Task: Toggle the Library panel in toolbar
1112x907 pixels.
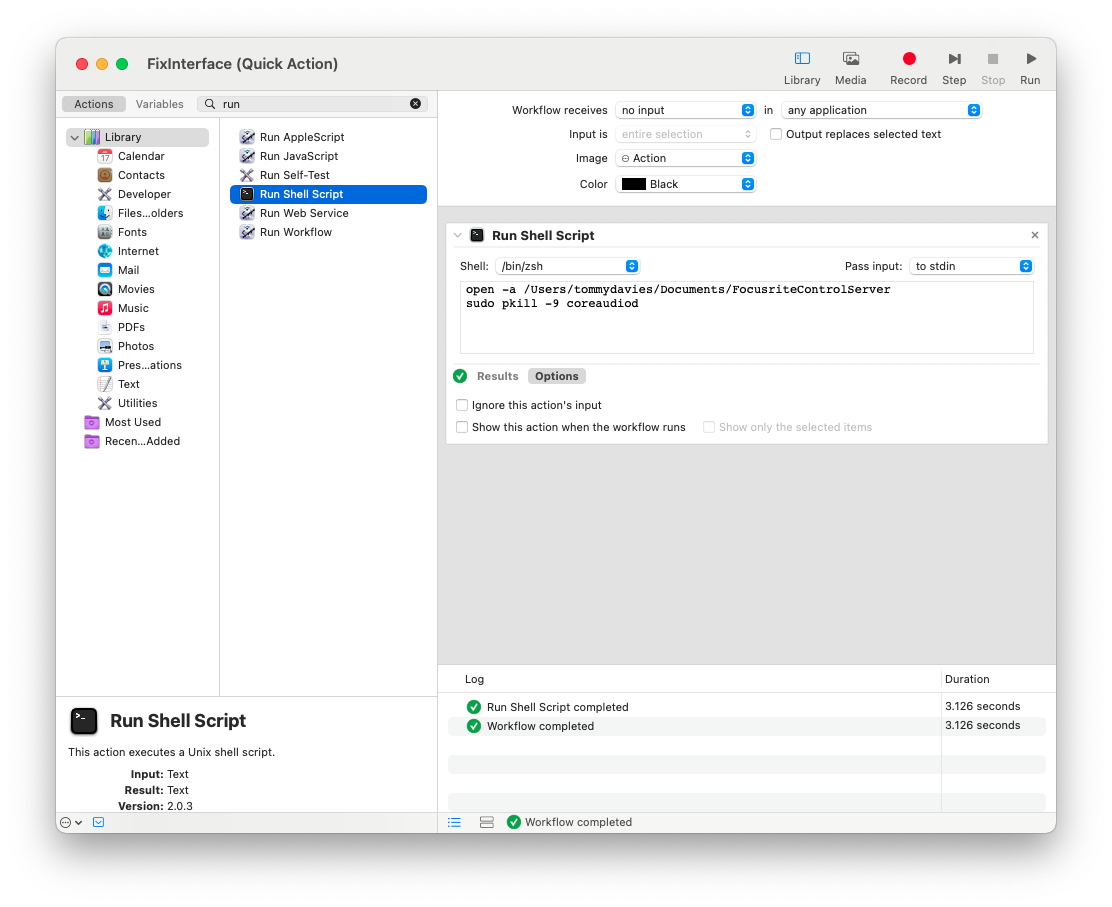Action: pyautogui.click(x=801, y=68)
